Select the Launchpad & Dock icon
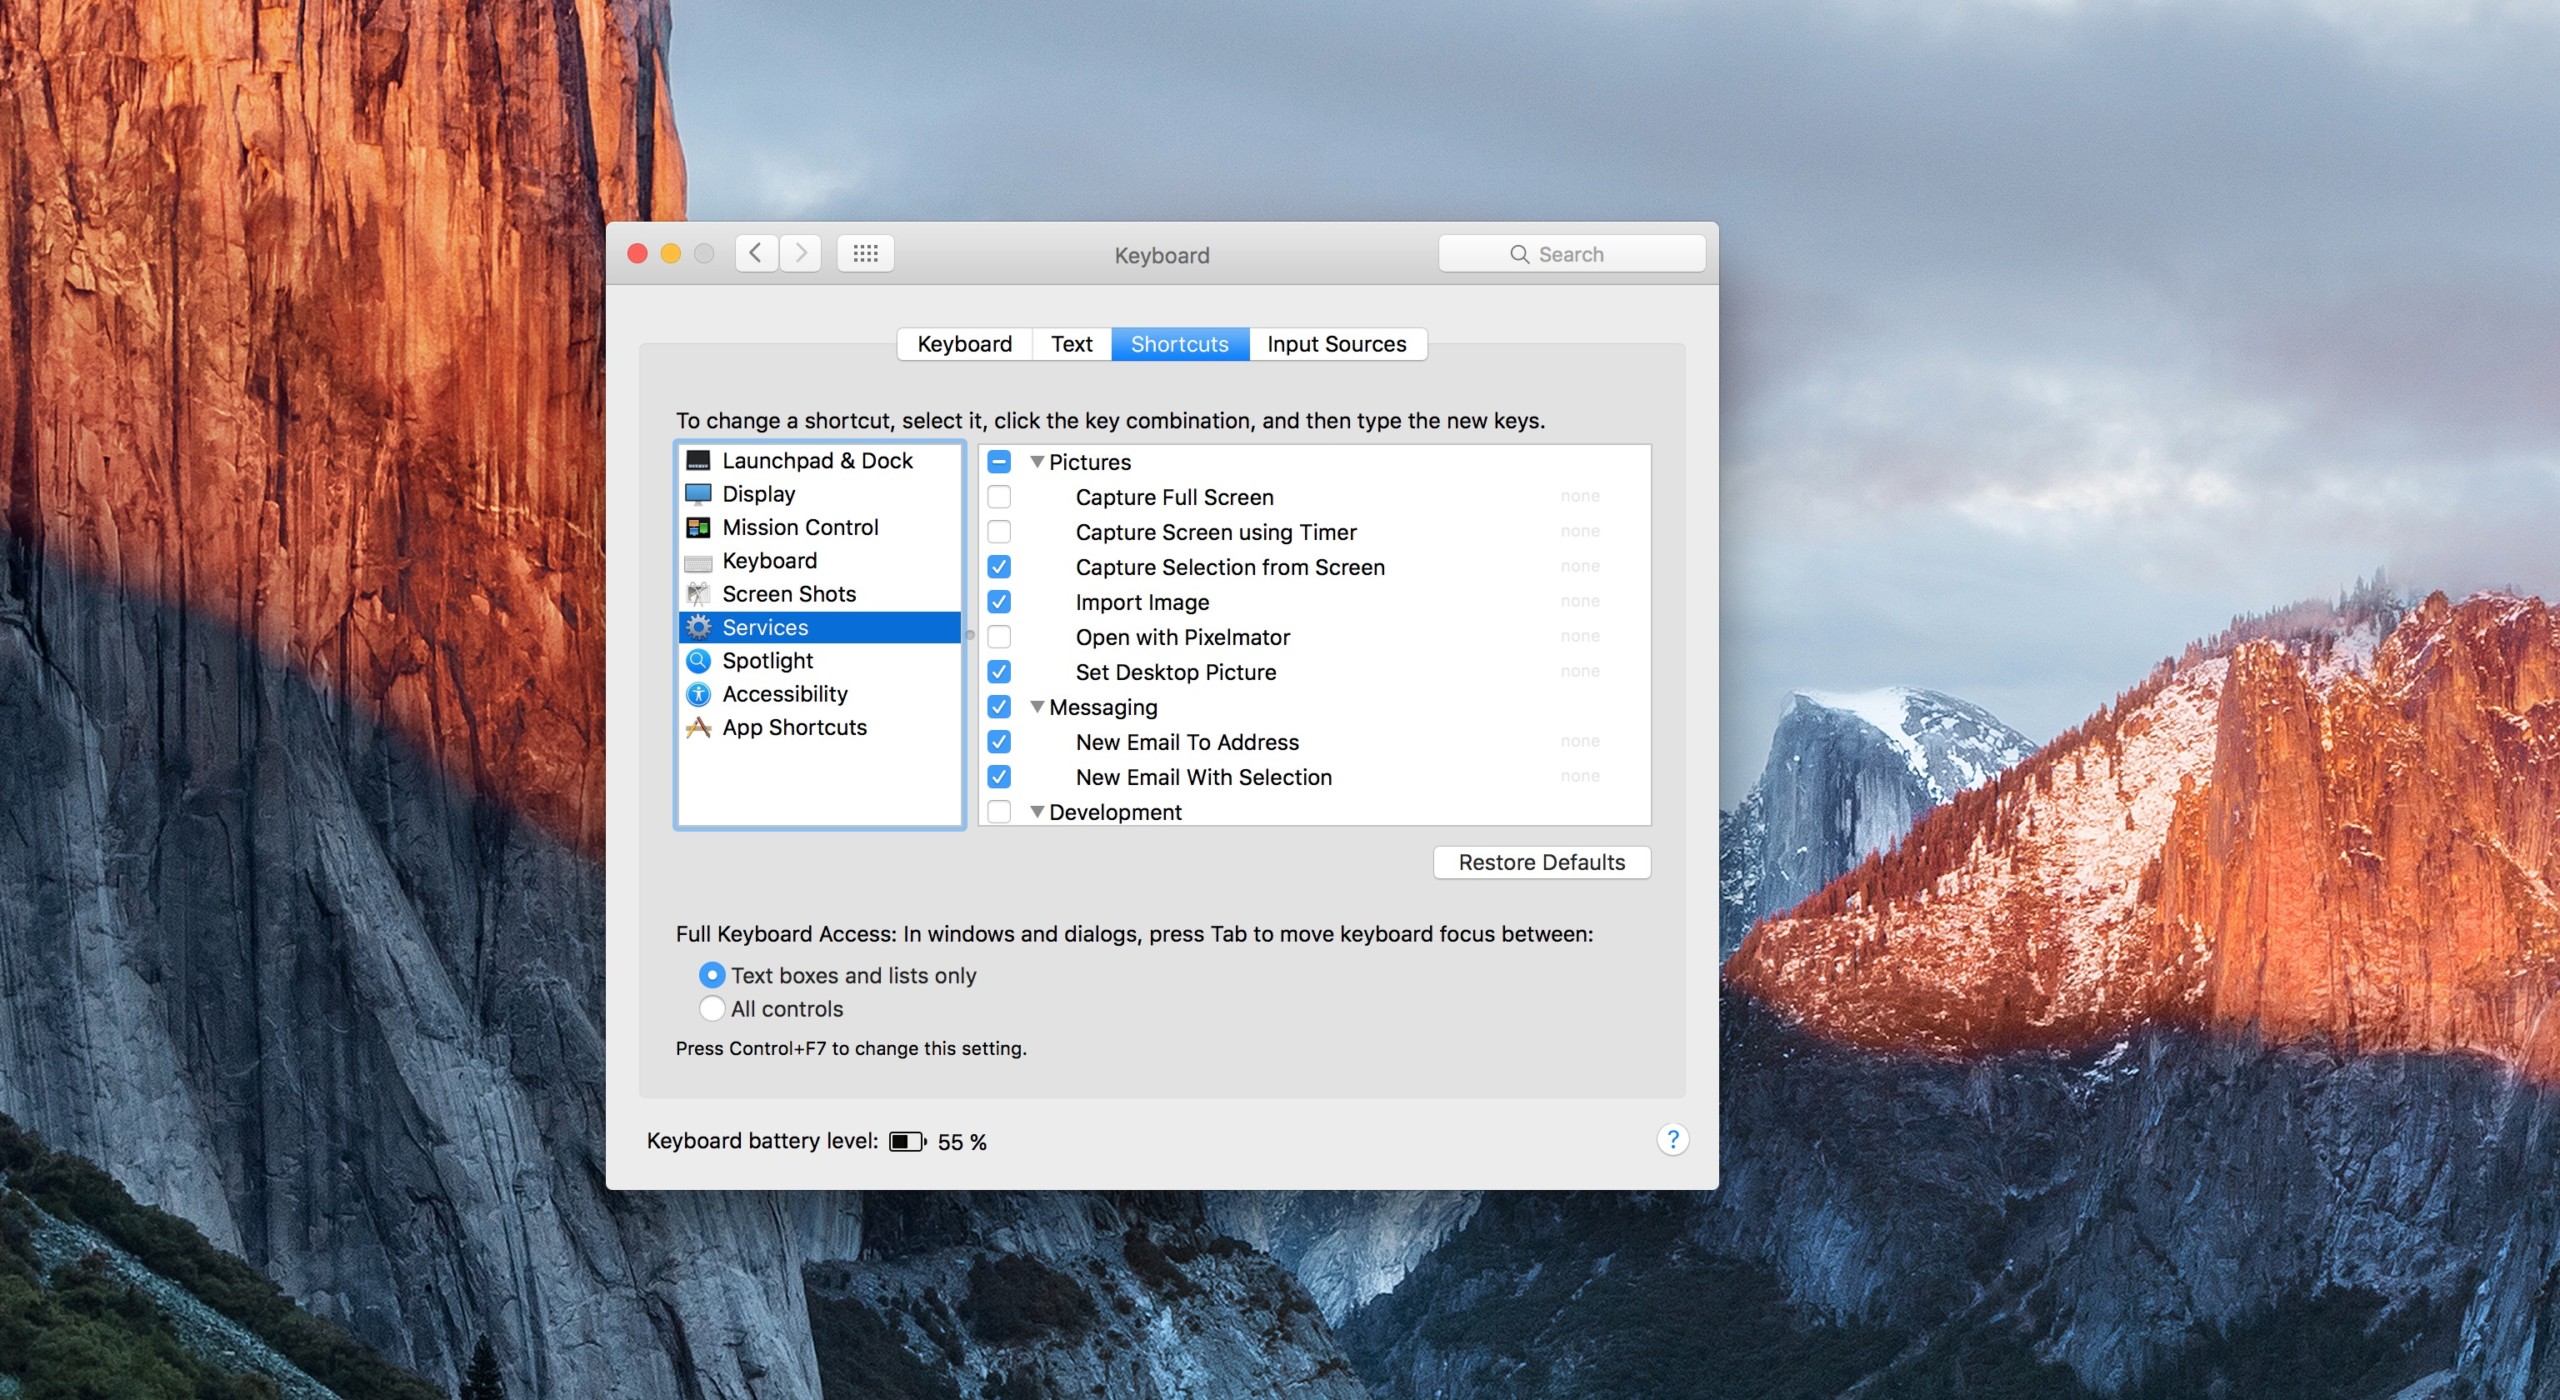This screenshot has width=2560, height=1400. point(698,461)
